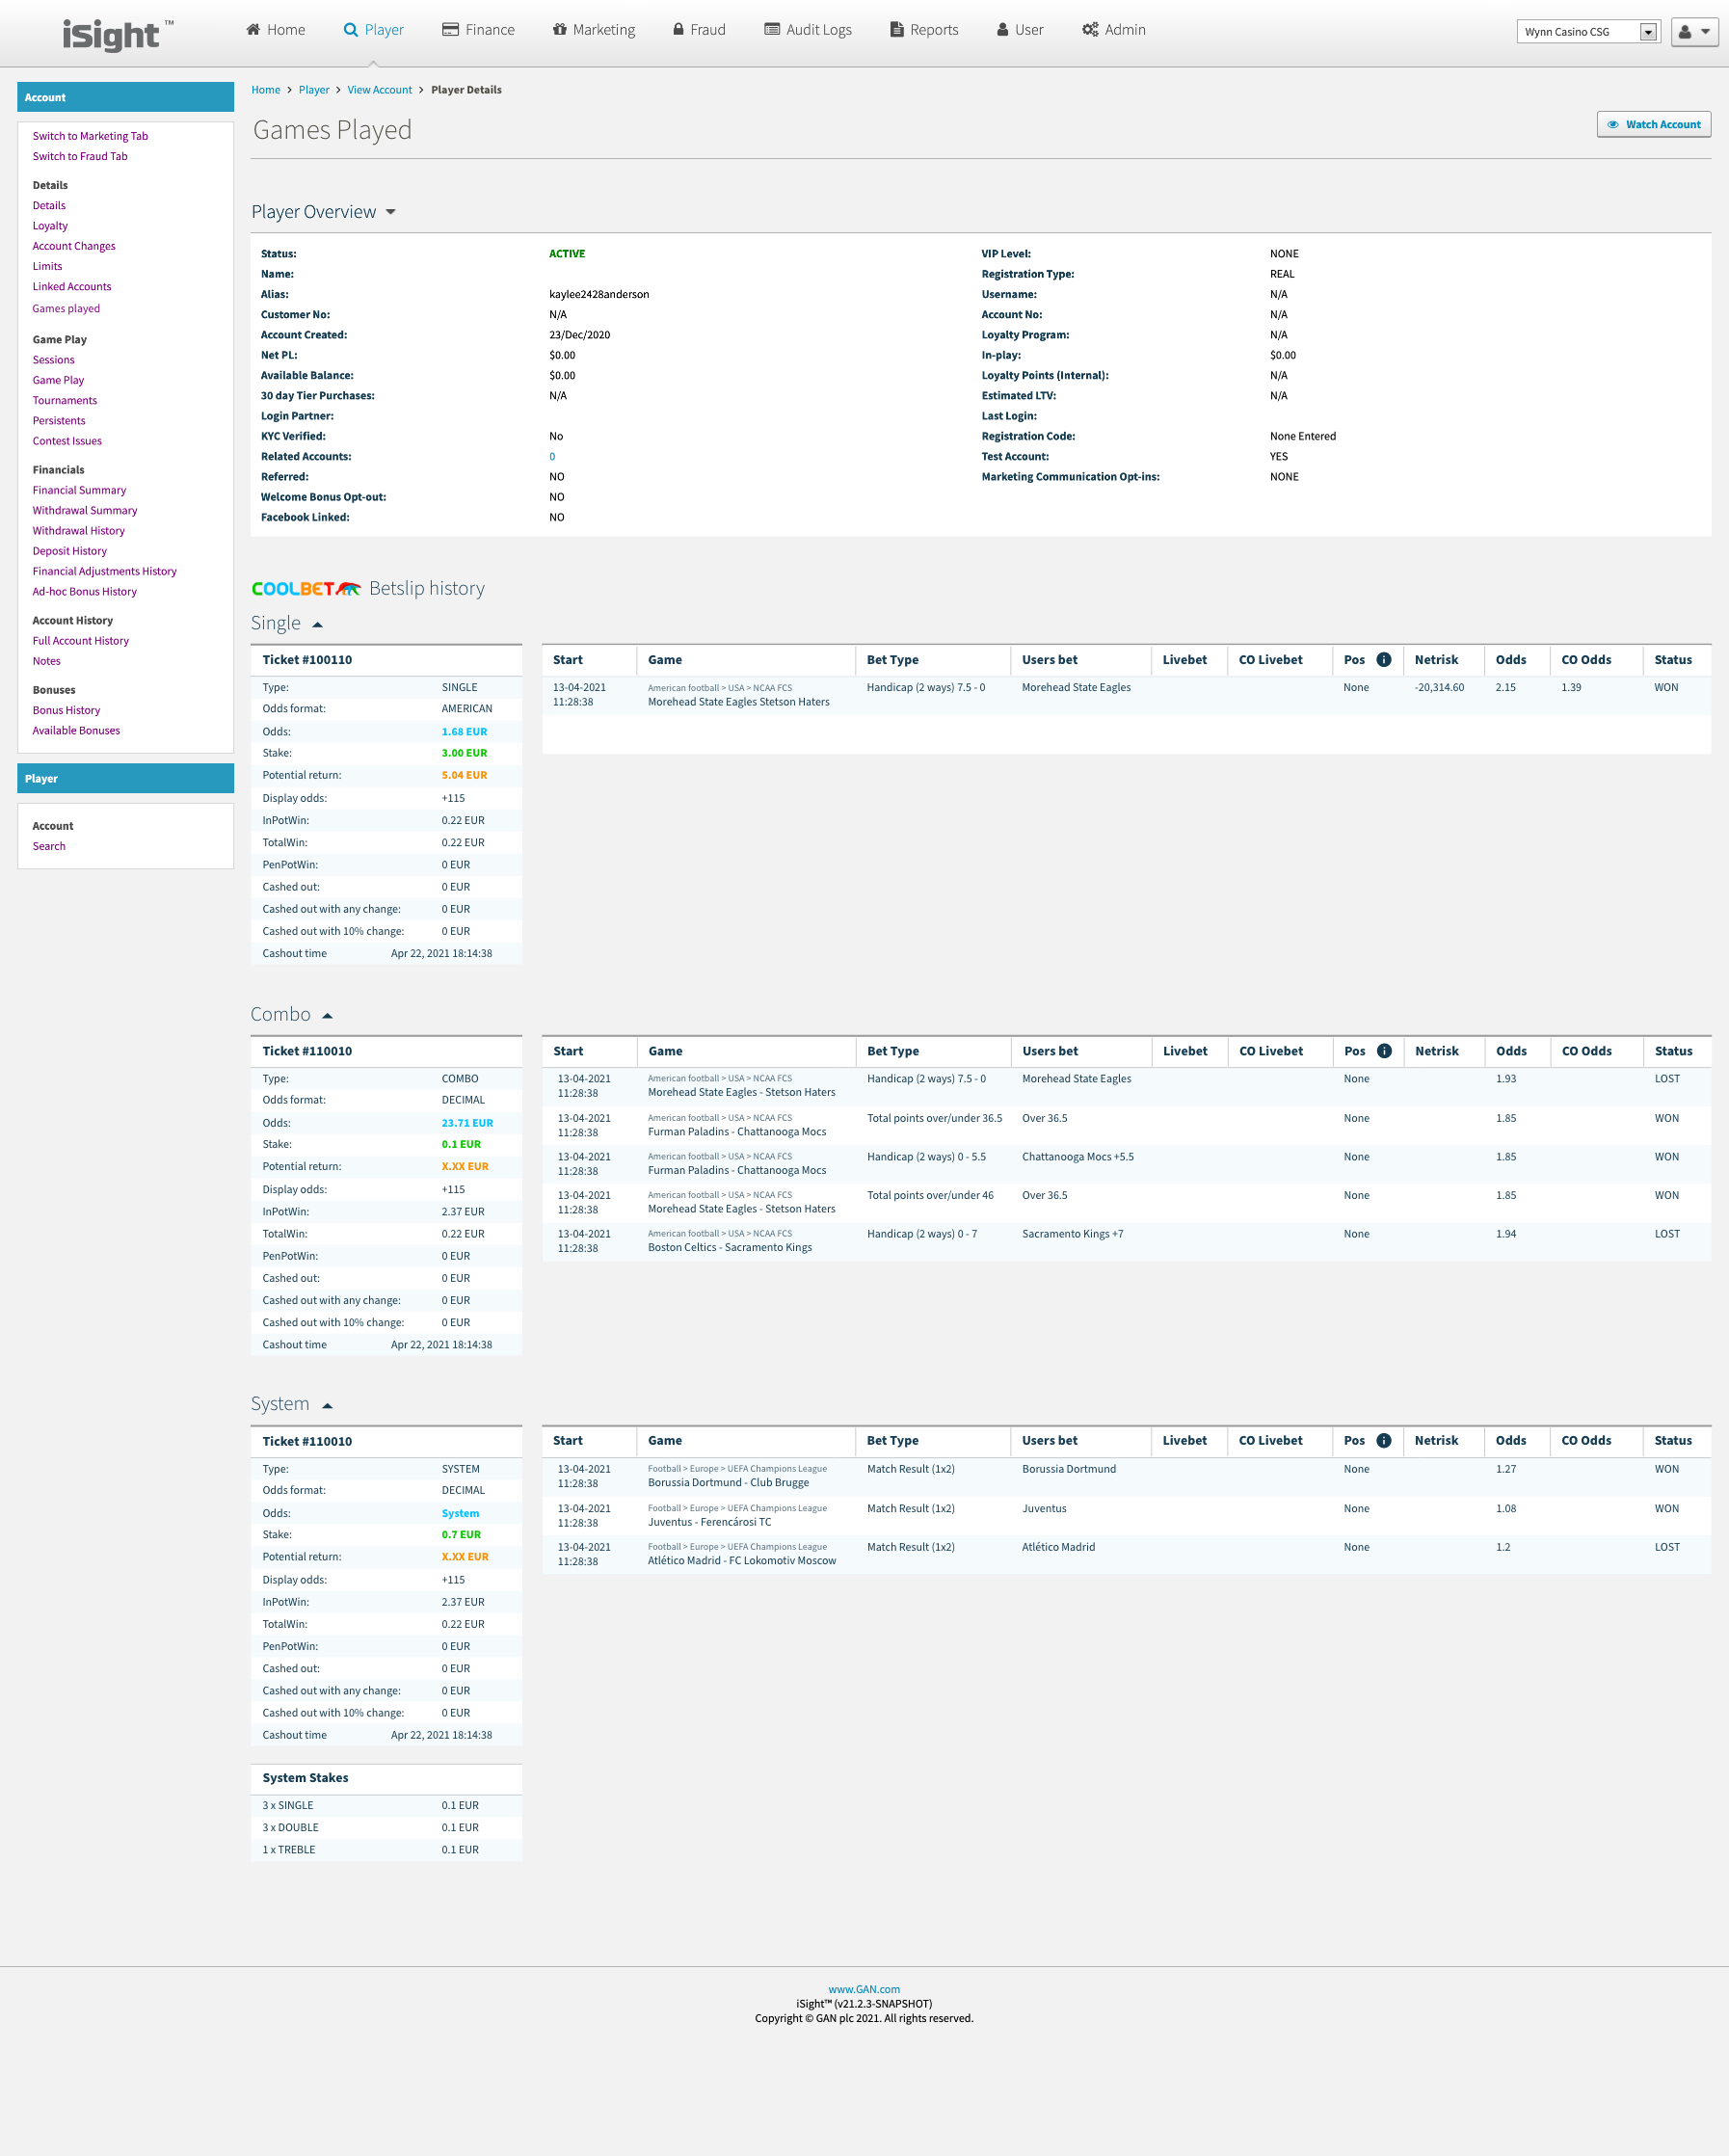
Task: Open the Audit Logs menu
Action: pos(807,30)
